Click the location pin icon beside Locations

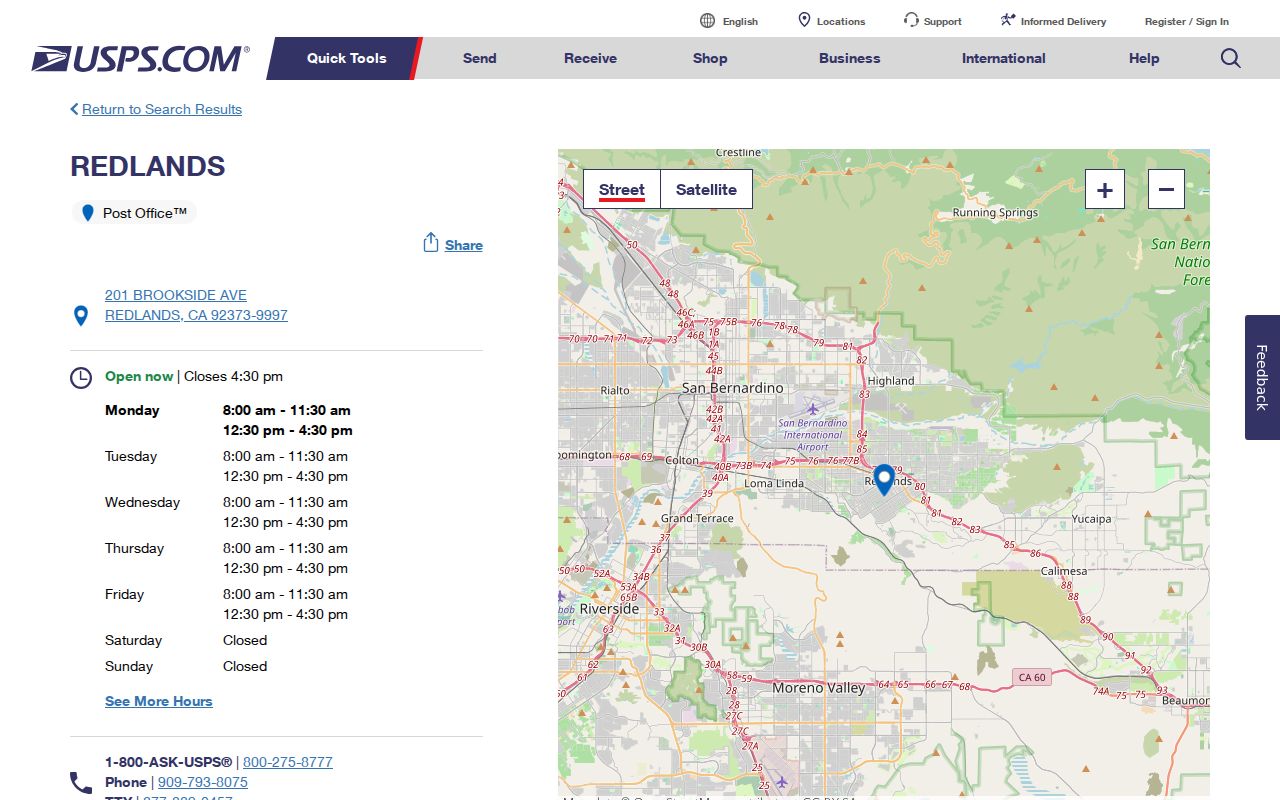pos(804,20)
